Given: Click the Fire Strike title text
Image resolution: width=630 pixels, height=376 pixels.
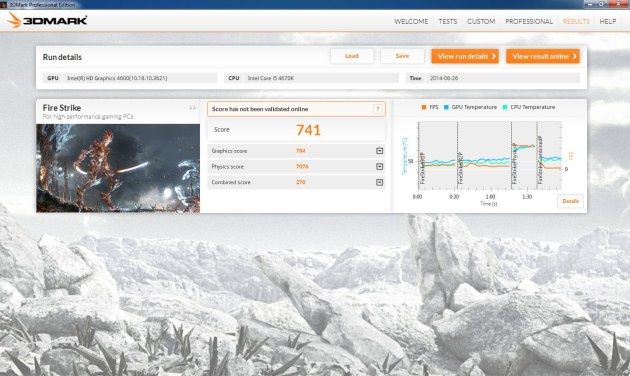Looking at the screenshot, I should [62, 108].
